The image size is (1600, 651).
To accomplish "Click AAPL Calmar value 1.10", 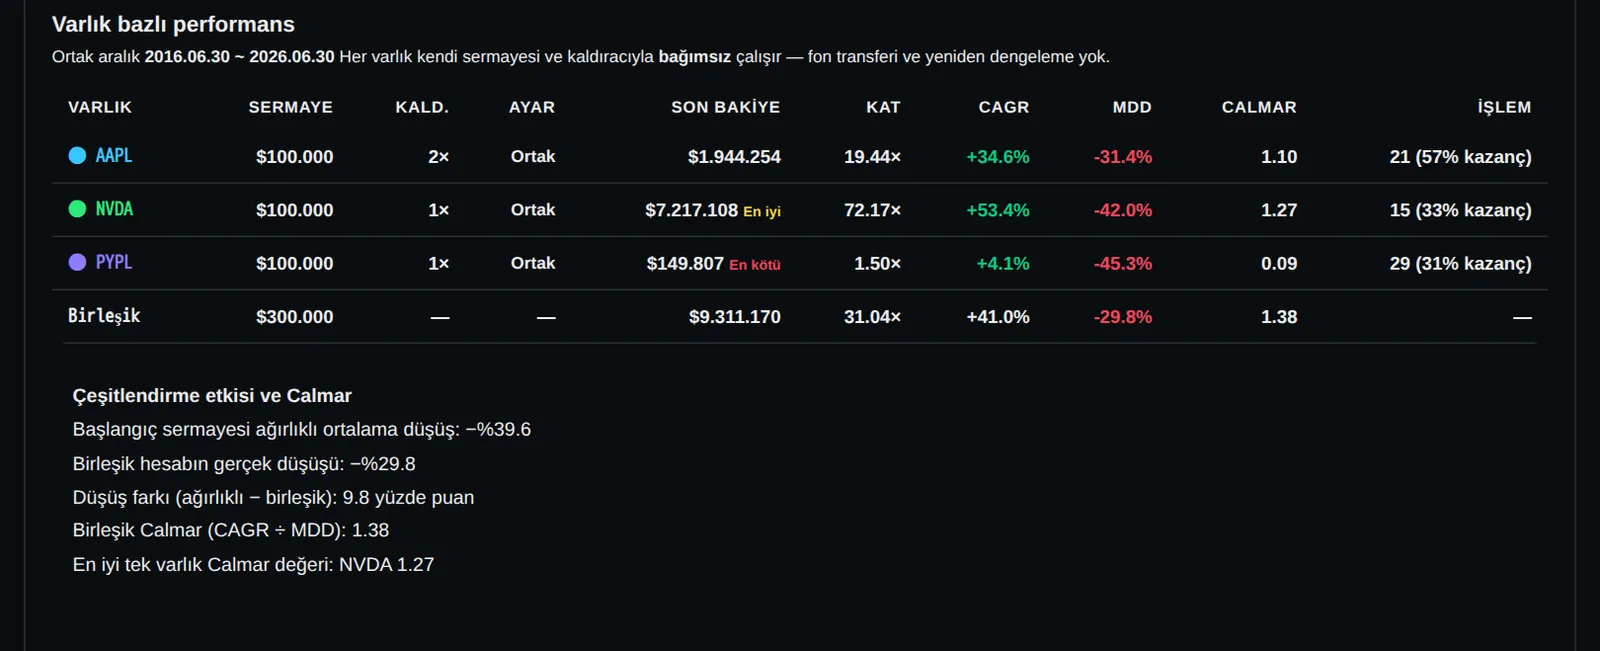I will (1279, 157).
